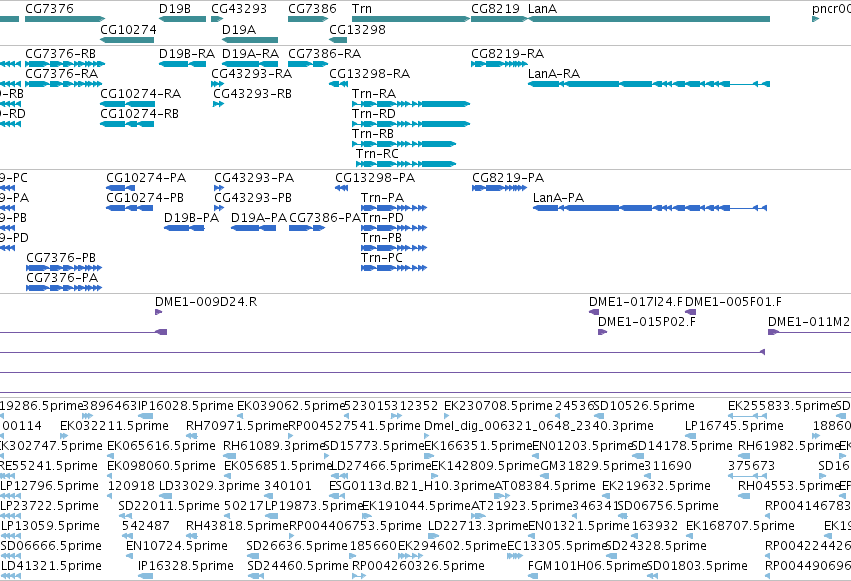
Task: Click the D19B-PA protein label
Action: coord(192,218)
